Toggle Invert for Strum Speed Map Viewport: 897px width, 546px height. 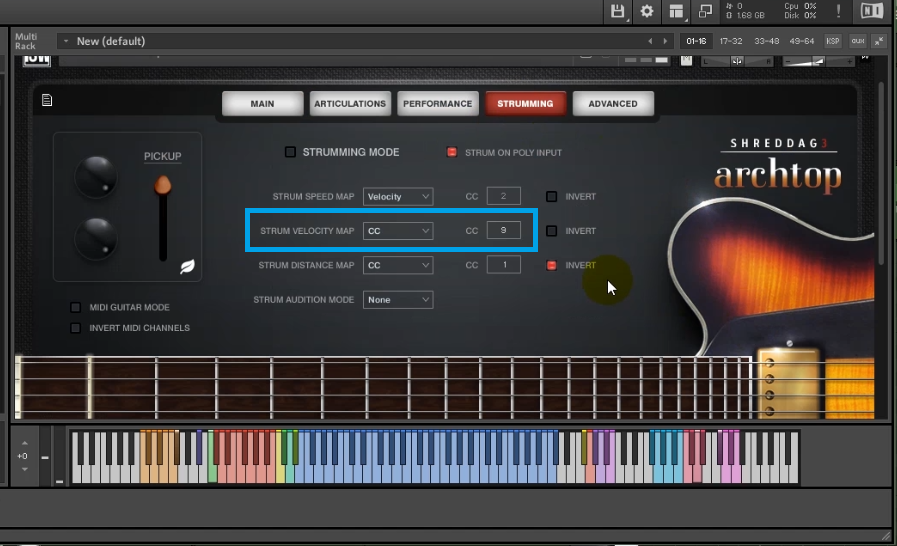551,196
